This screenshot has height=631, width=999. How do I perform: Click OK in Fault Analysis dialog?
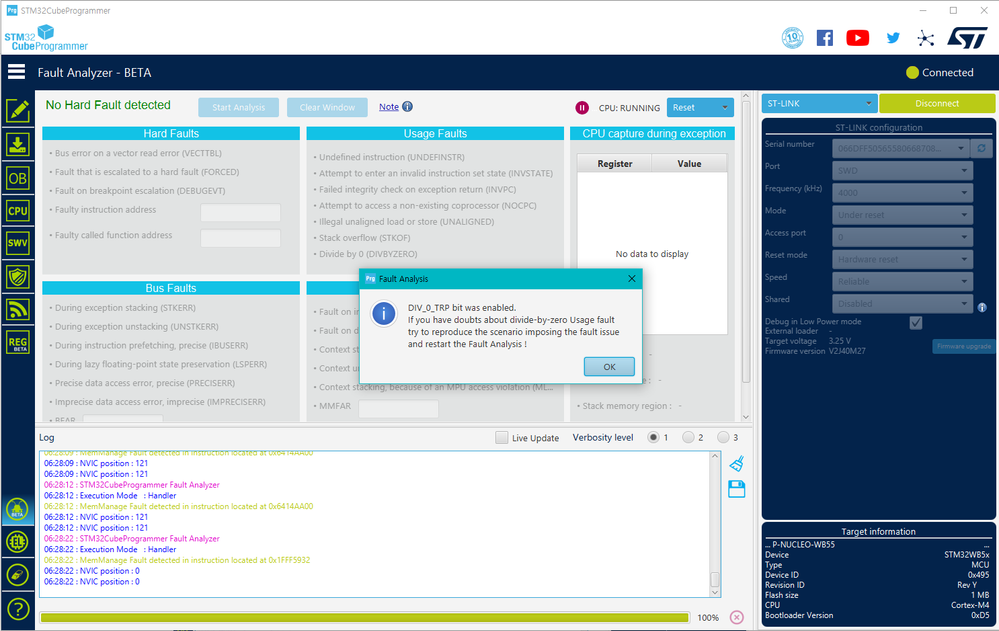(609, 366)
